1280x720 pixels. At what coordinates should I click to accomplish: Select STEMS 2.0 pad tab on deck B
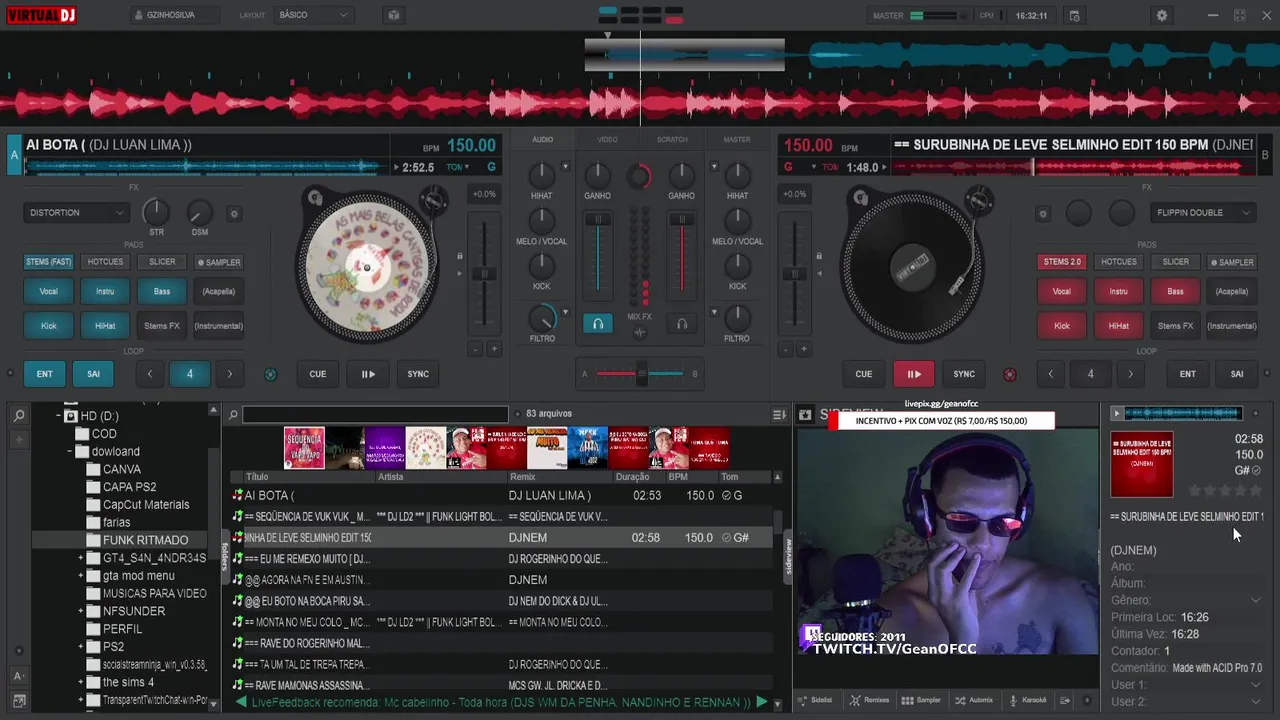click(1061, 262)
